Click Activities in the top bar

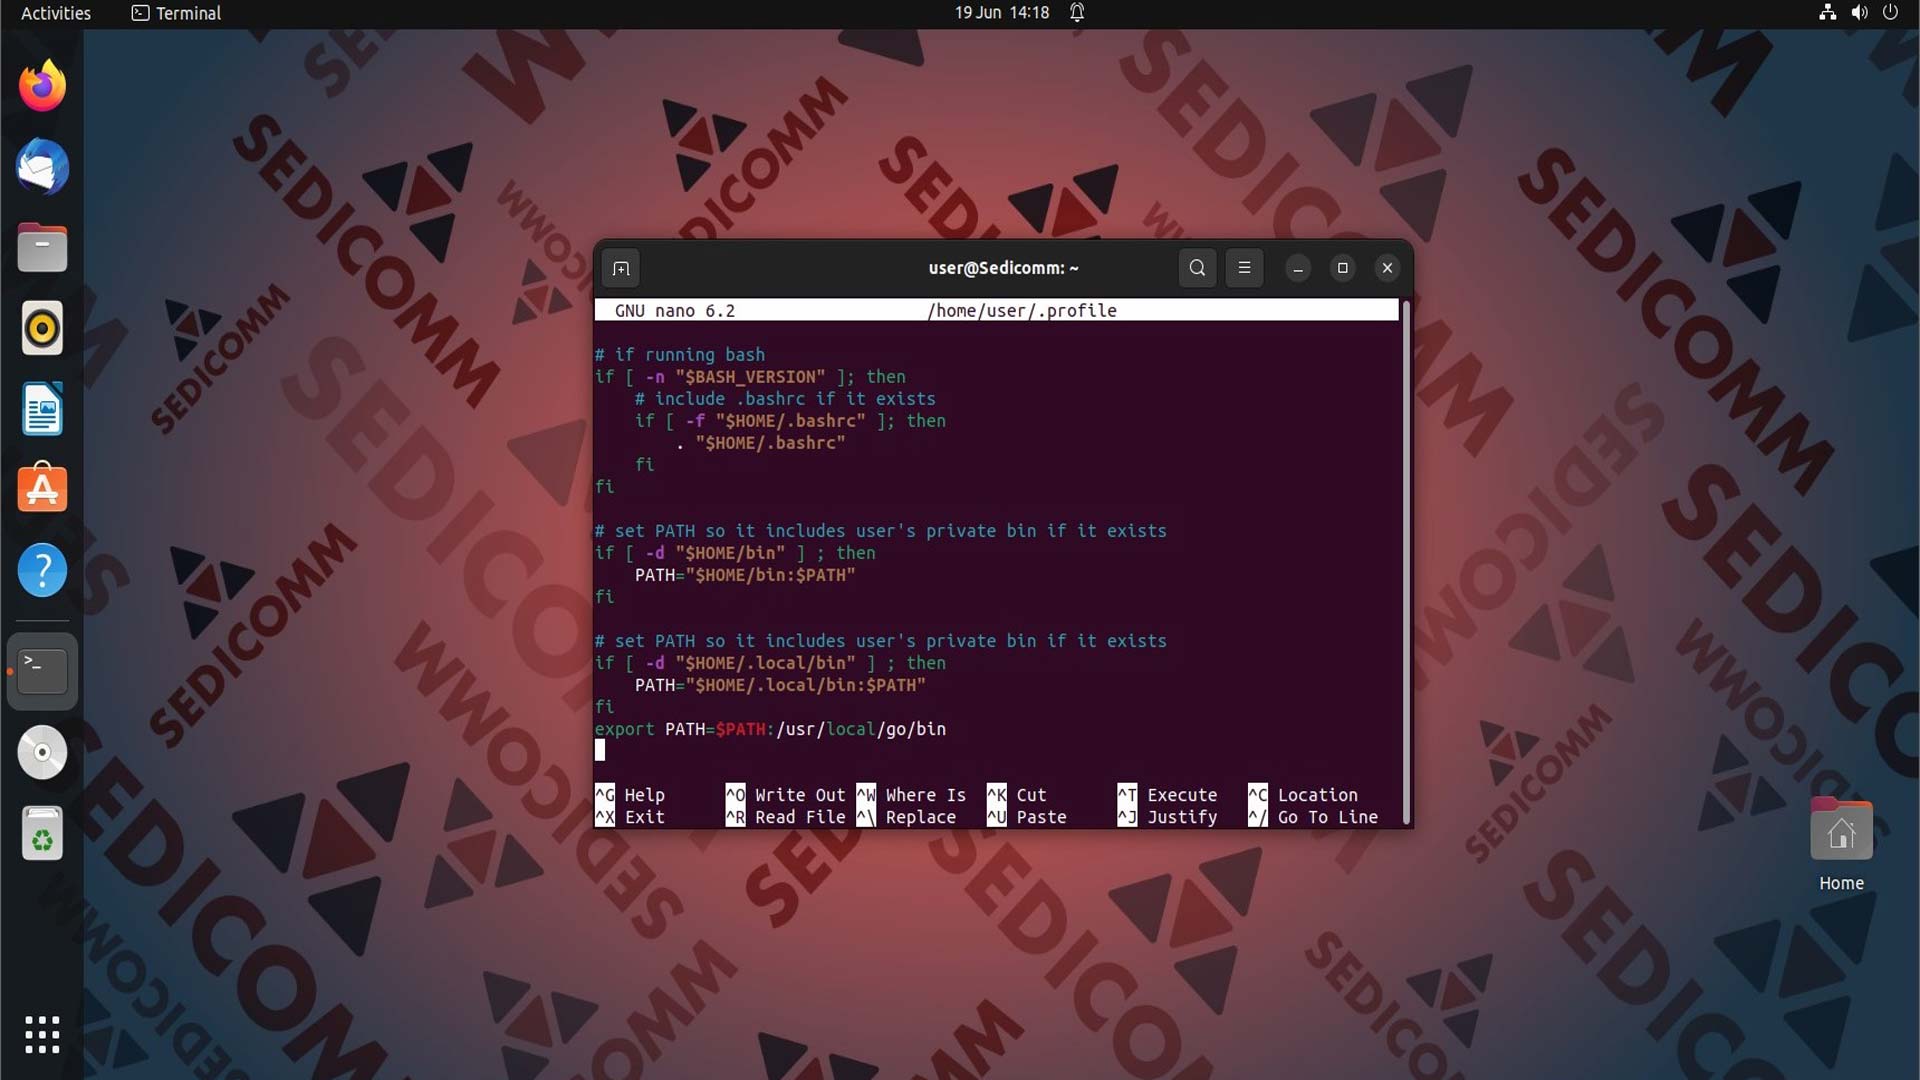tap(56, 13)
